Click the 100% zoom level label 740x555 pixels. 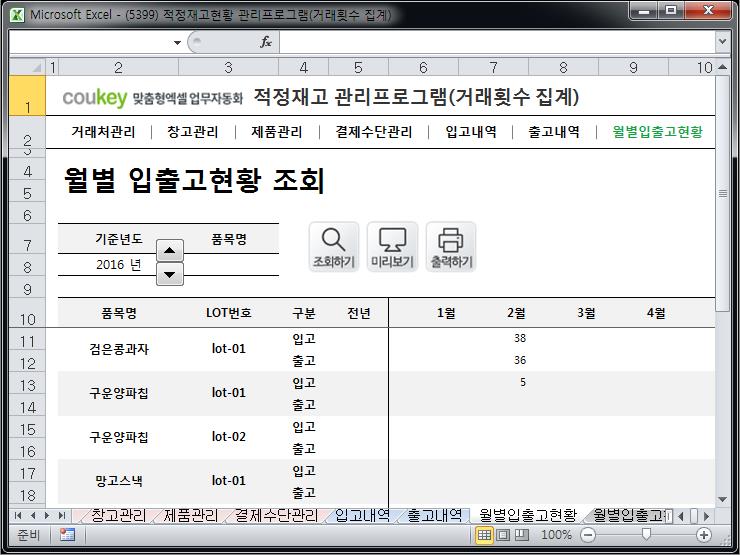point(556,535)
